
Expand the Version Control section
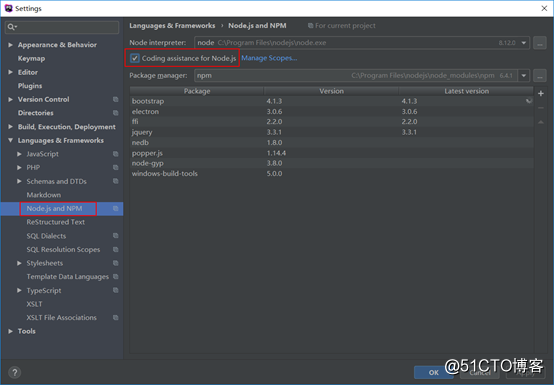(11, 99)
